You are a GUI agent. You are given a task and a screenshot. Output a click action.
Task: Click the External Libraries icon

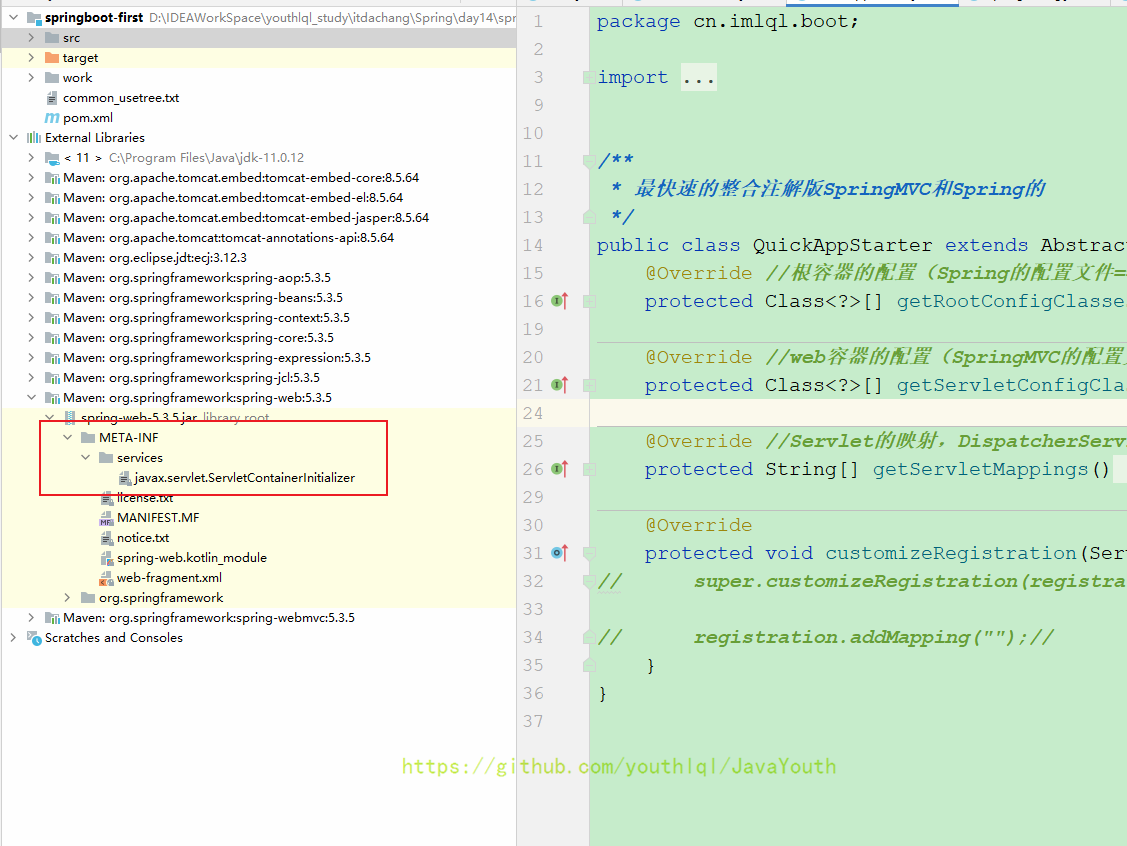click(34, 138)
